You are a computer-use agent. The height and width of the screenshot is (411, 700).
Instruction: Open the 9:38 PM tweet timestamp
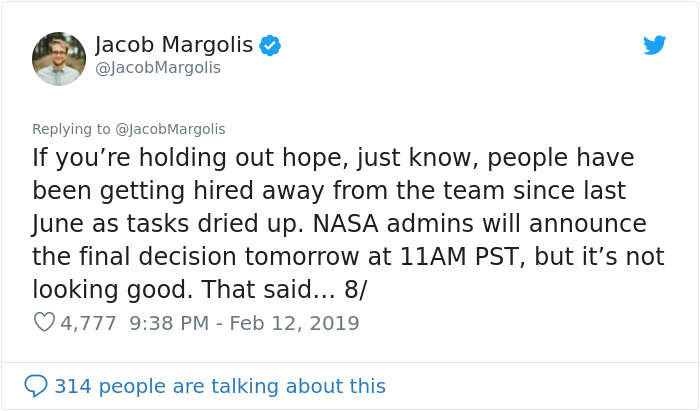(x=169, y=323)
